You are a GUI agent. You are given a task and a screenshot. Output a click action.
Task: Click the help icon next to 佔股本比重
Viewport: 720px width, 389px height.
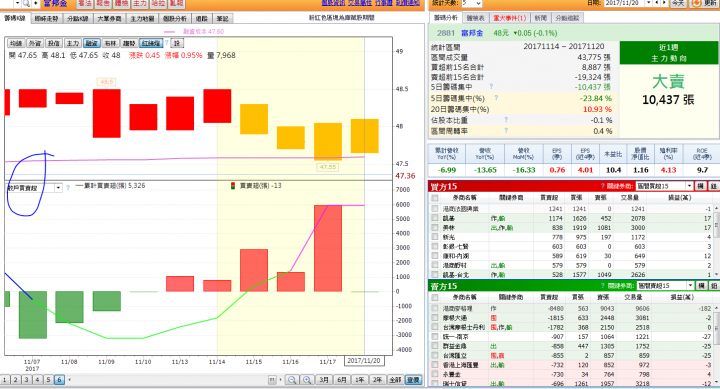(x=506, y=119)
